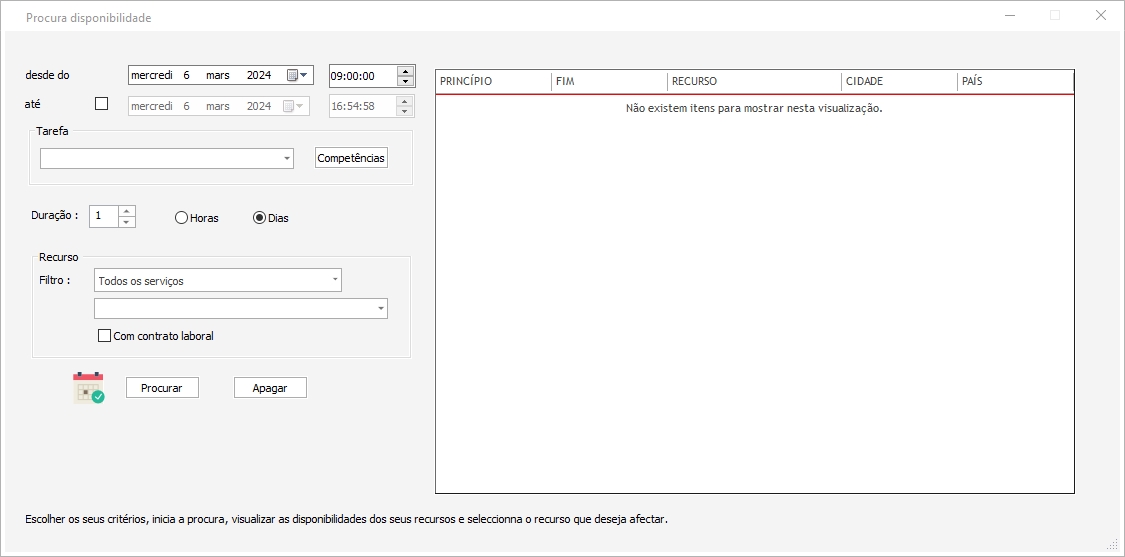Click the Competências button
Viewport: 1125px width, 557px height.
tap(352, 158)
